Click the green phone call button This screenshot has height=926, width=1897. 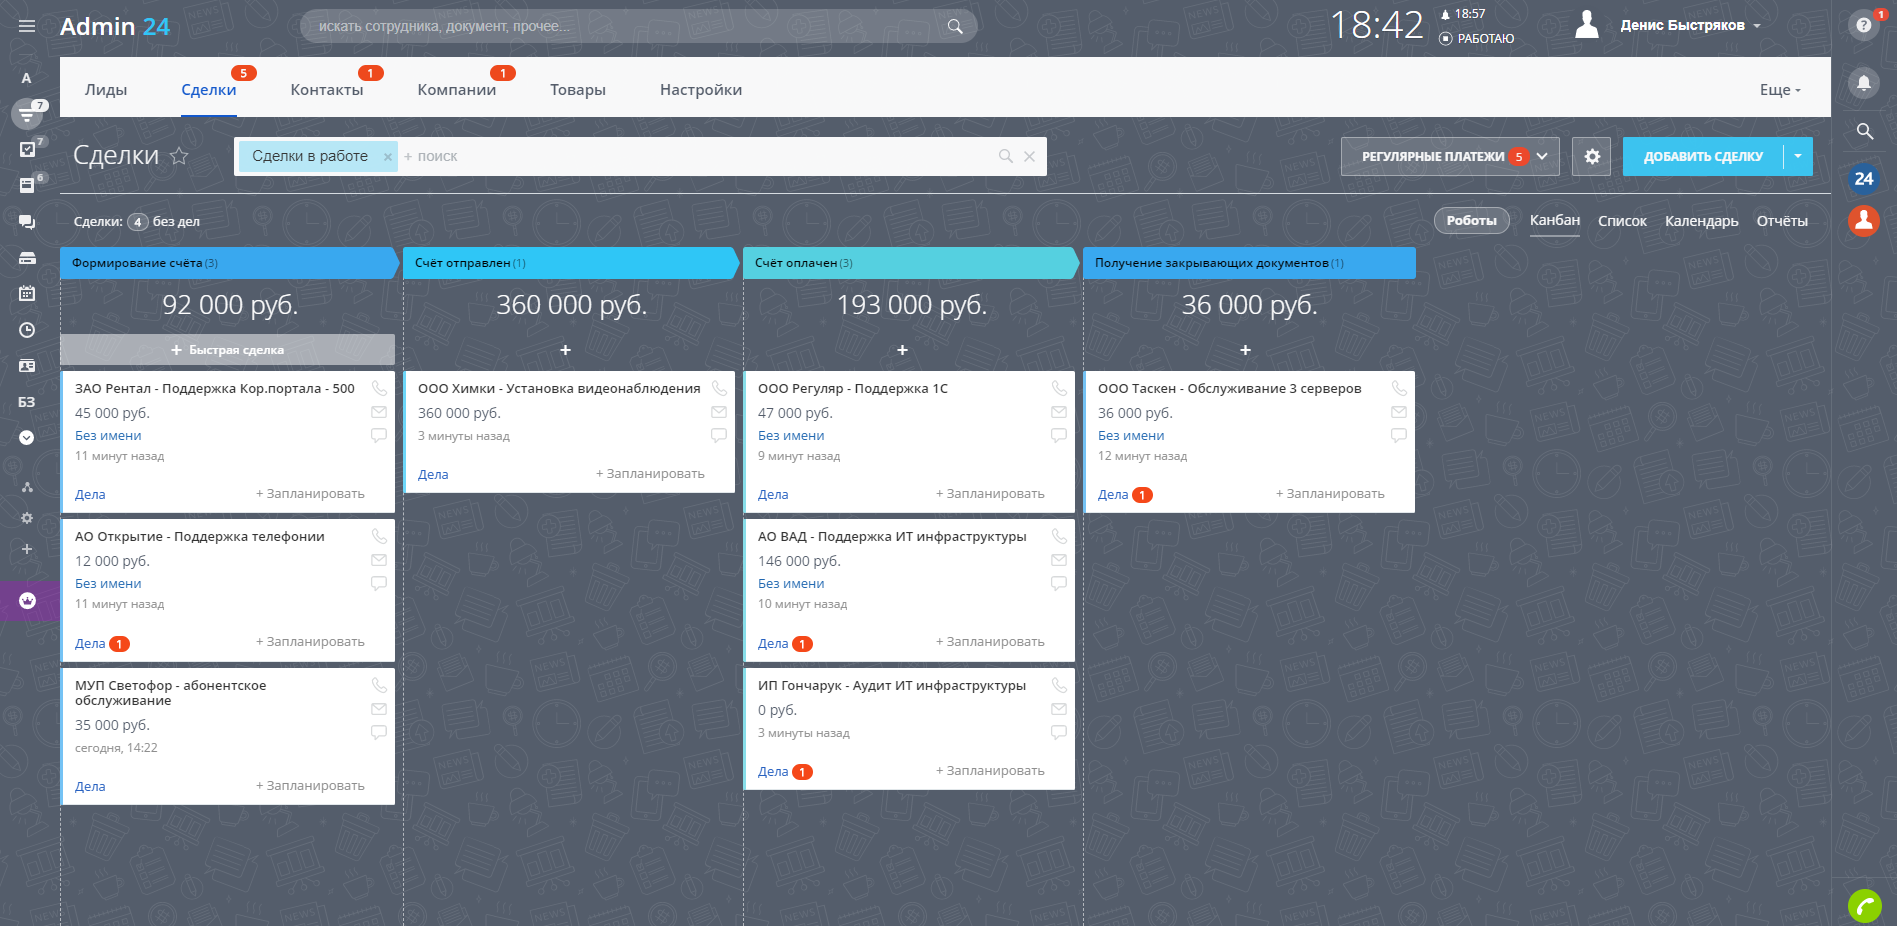pos(1864,905)
